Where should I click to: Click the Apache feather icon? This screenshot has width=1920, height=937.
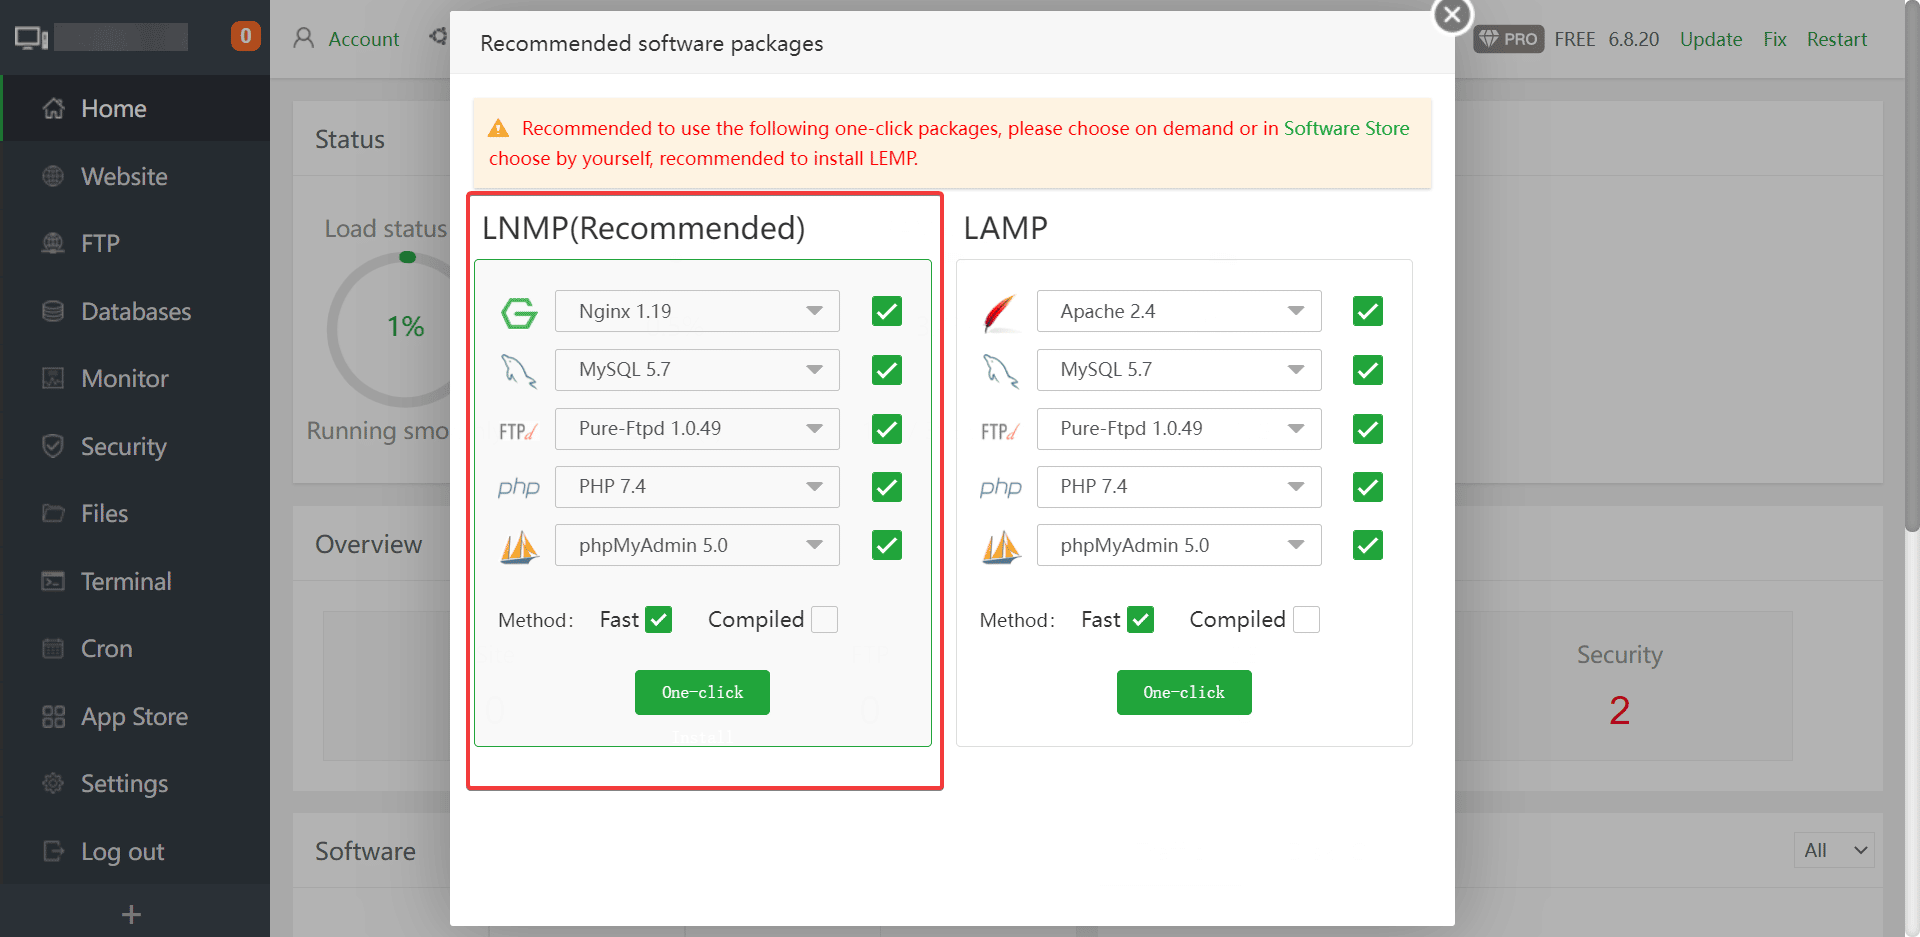coord(1000,313)
